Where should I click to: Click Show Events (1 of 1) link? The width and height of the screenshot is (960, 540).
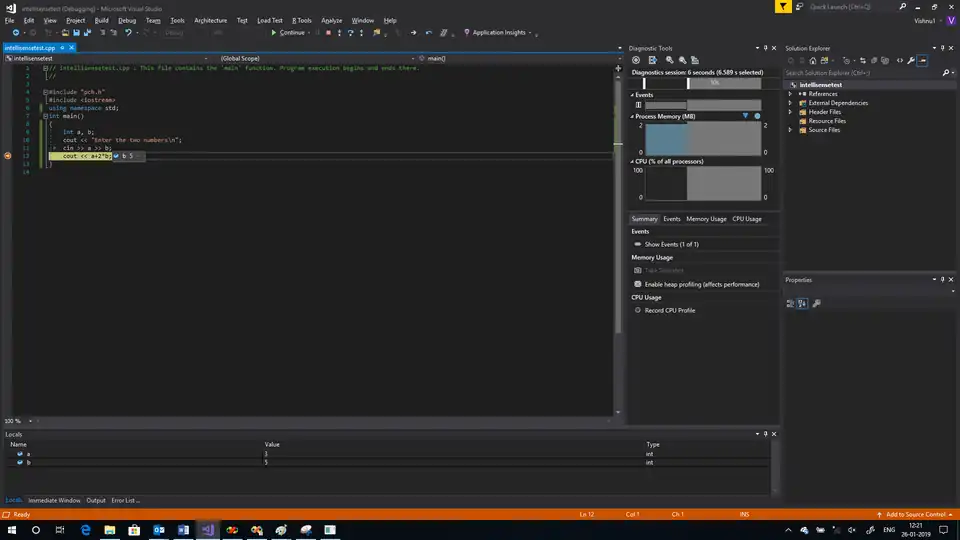pyautogui.click(x=671, y=244)
